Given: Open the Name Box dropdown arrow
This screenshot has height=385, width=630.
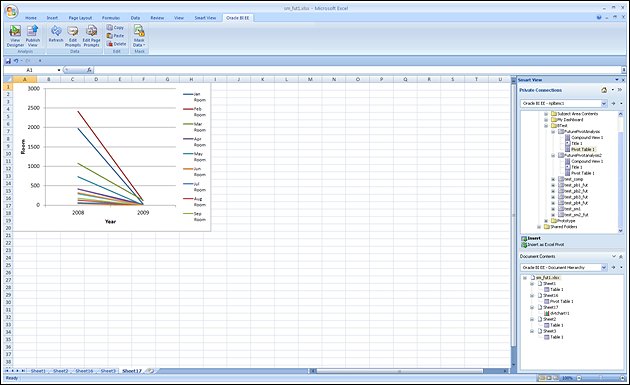Looking at the screenshot, I should (59, 70).
